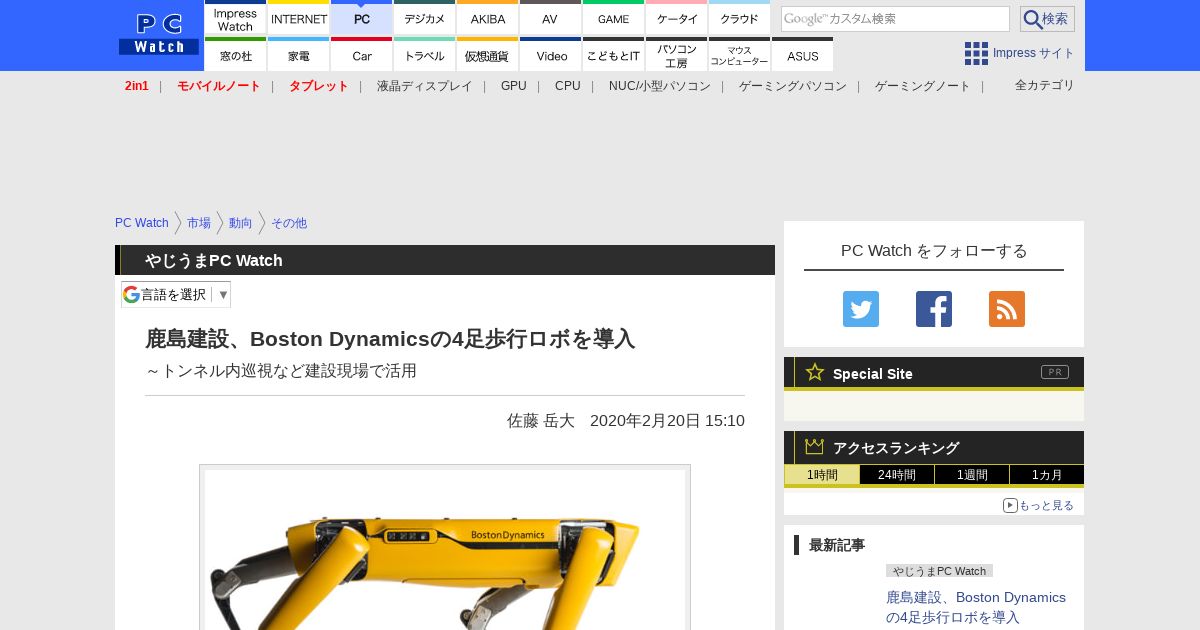
Task: Select the 液晶ディスプレイ category link
Action: (x=424, y=86)
